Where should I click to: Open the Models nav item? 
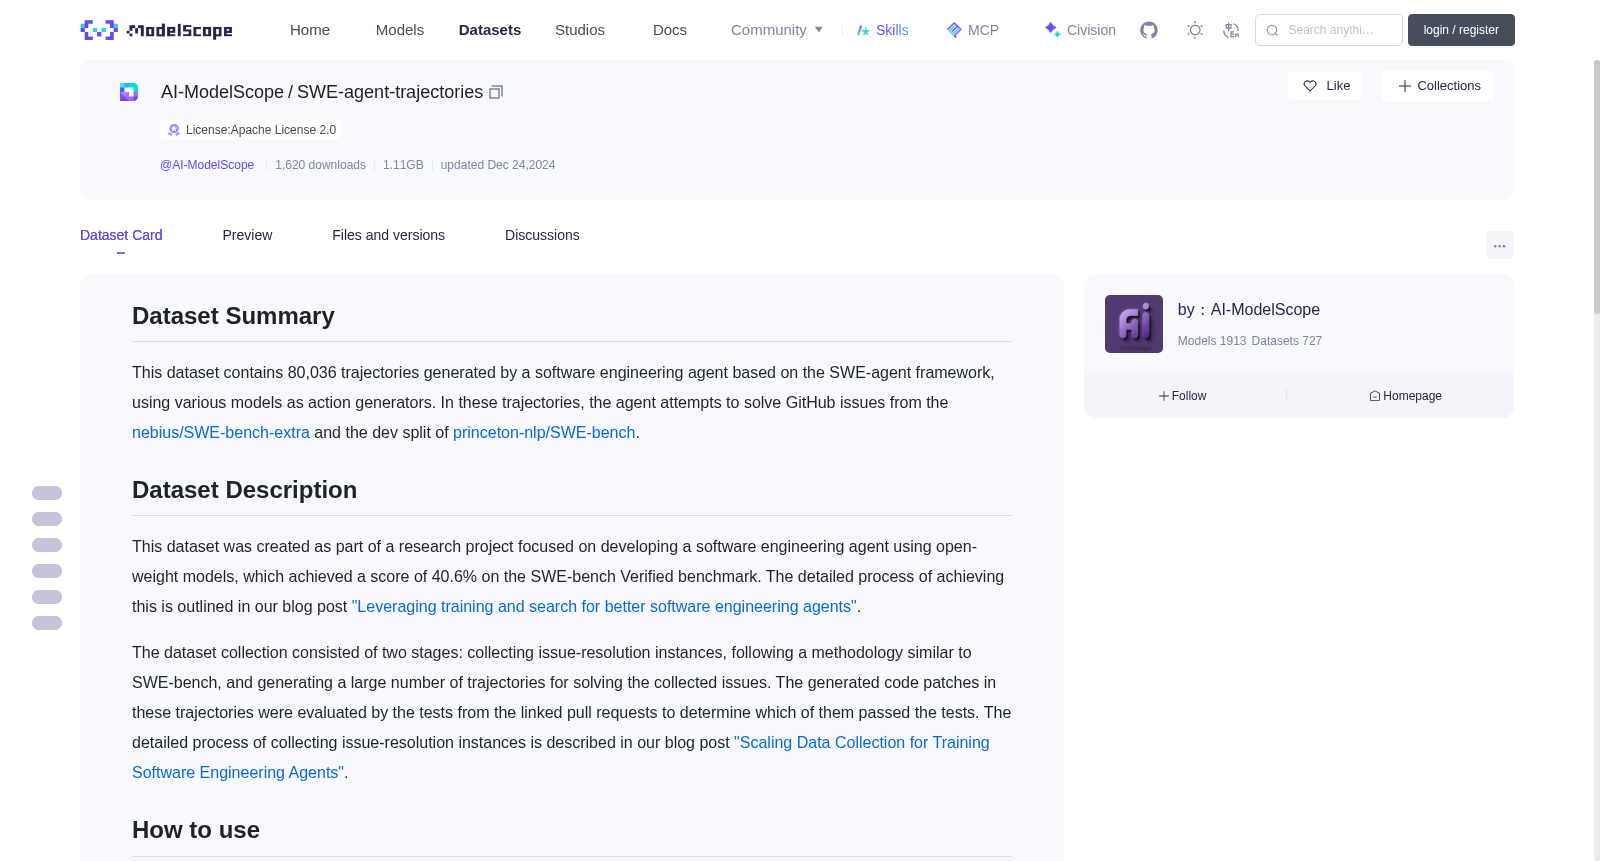400,30
